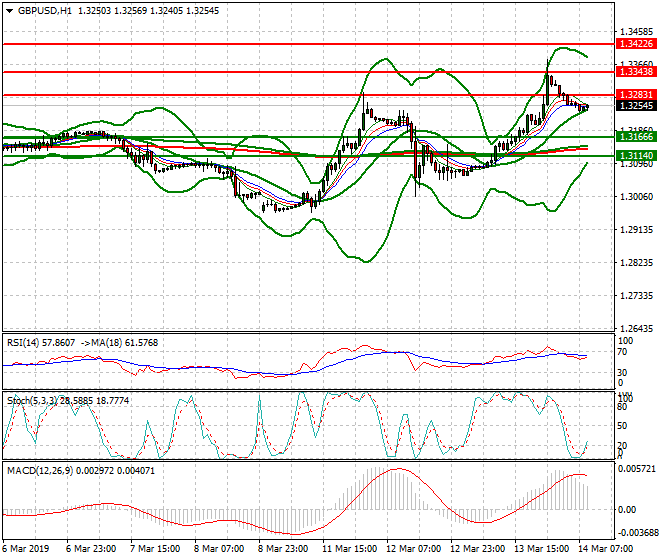
Task: Select the green 1.31140 price label
Action: click(636, 156)
